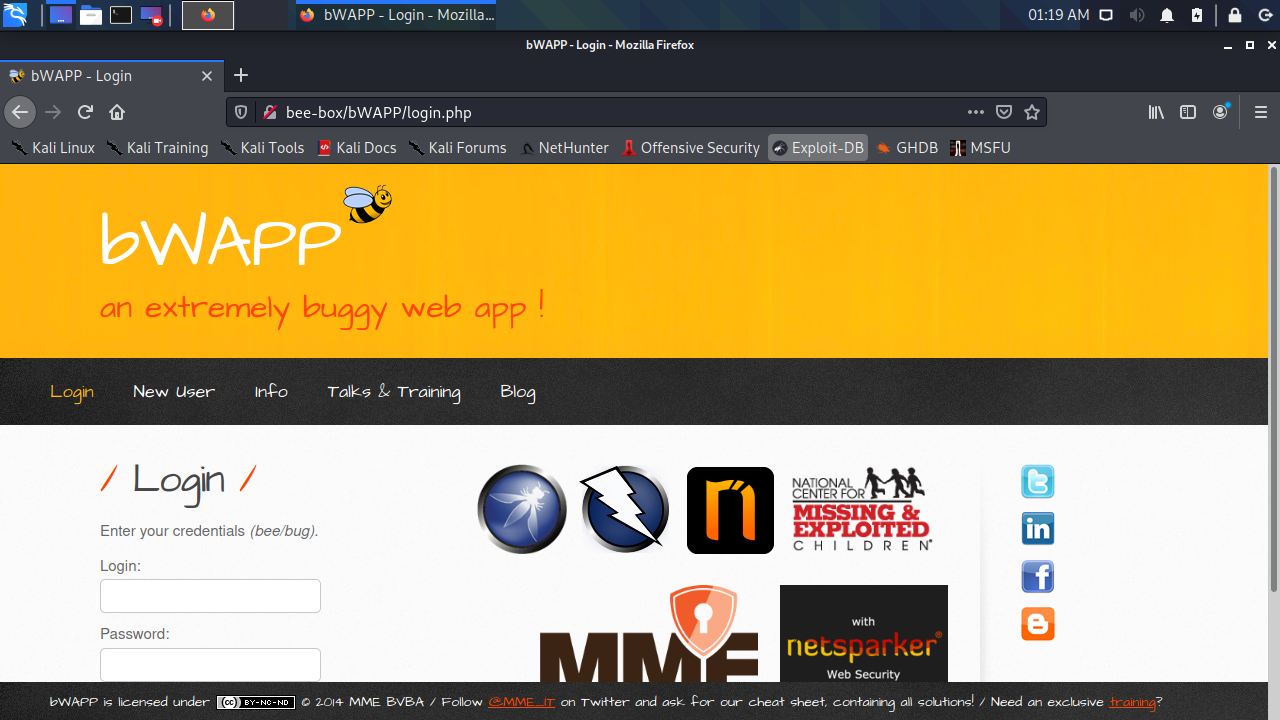Open the Exploit-DB bookmark
The width and height of the screenshot is (1280, 720).
tap(818, 148)
